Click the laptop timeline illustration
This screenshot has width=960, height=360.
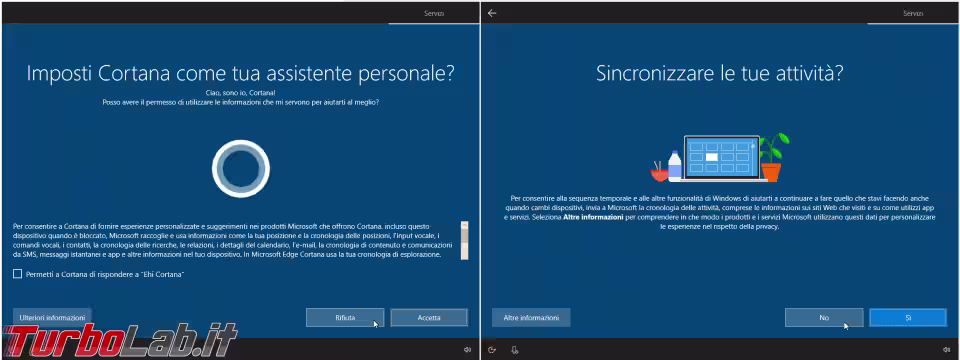point(720,158)
